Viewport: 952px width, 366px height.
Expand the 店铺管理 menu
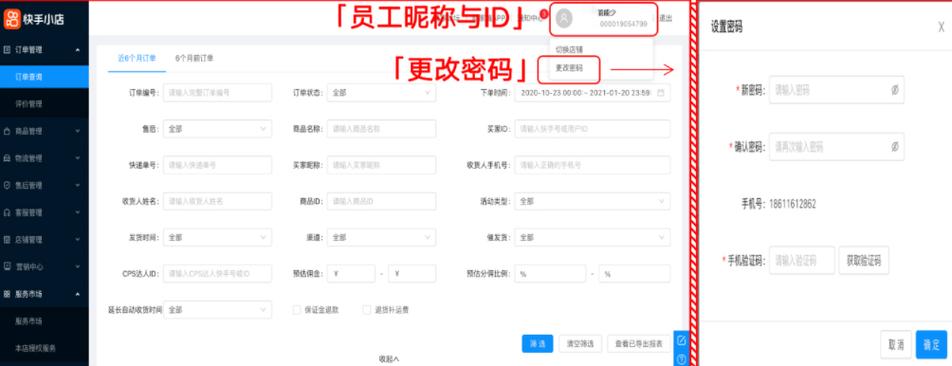pos(78,239)
